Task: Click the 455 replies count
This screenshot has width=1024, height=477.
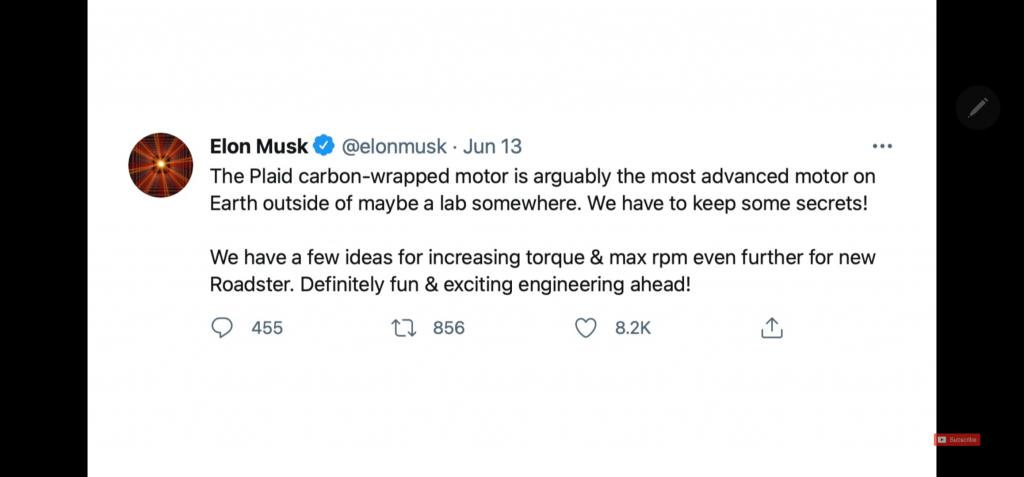Action: (267, 327)
